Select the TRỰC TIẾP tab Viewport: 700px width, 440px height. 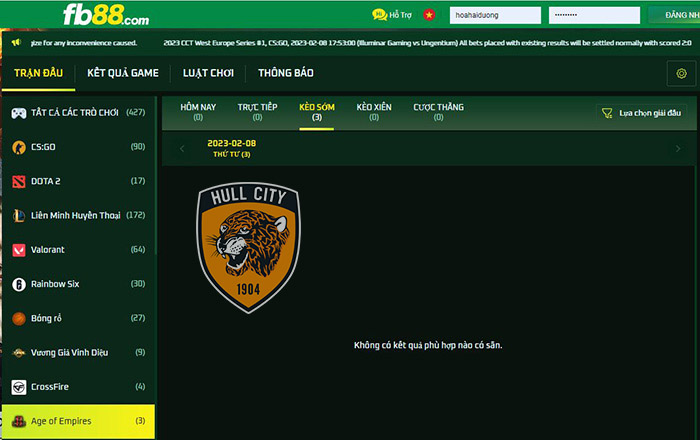[x=257, y=112]
